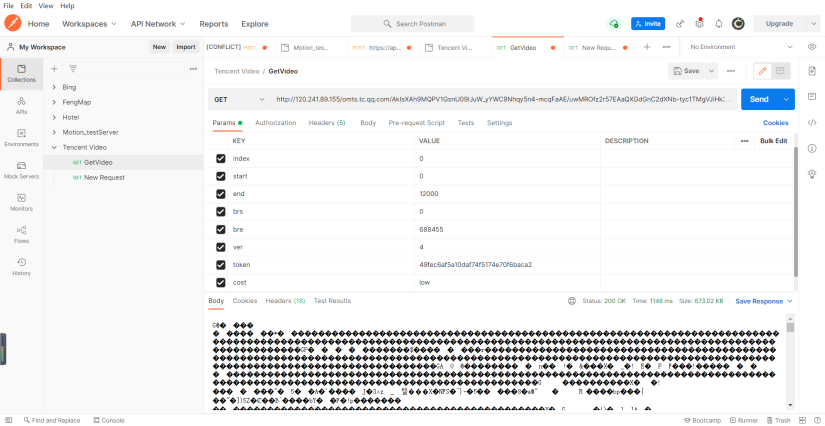This screenshot has height=426, width=825.
Task: Open the Save options dropdown arrow
Action: (x=711, y=71)
